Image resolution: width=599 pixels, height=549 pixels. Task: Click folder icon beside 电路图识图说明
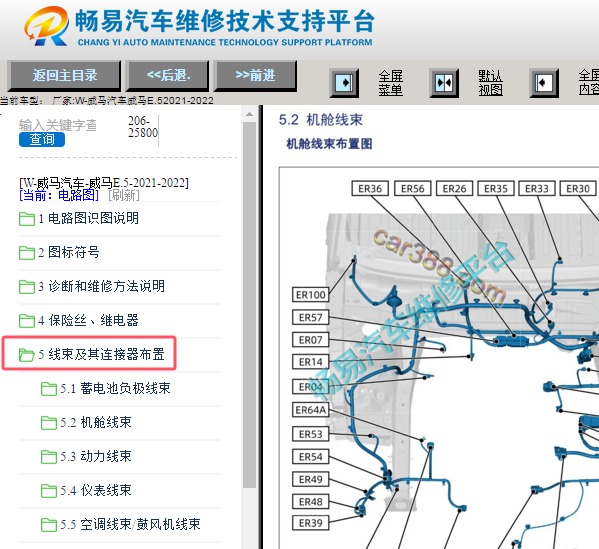click(27, 219)
